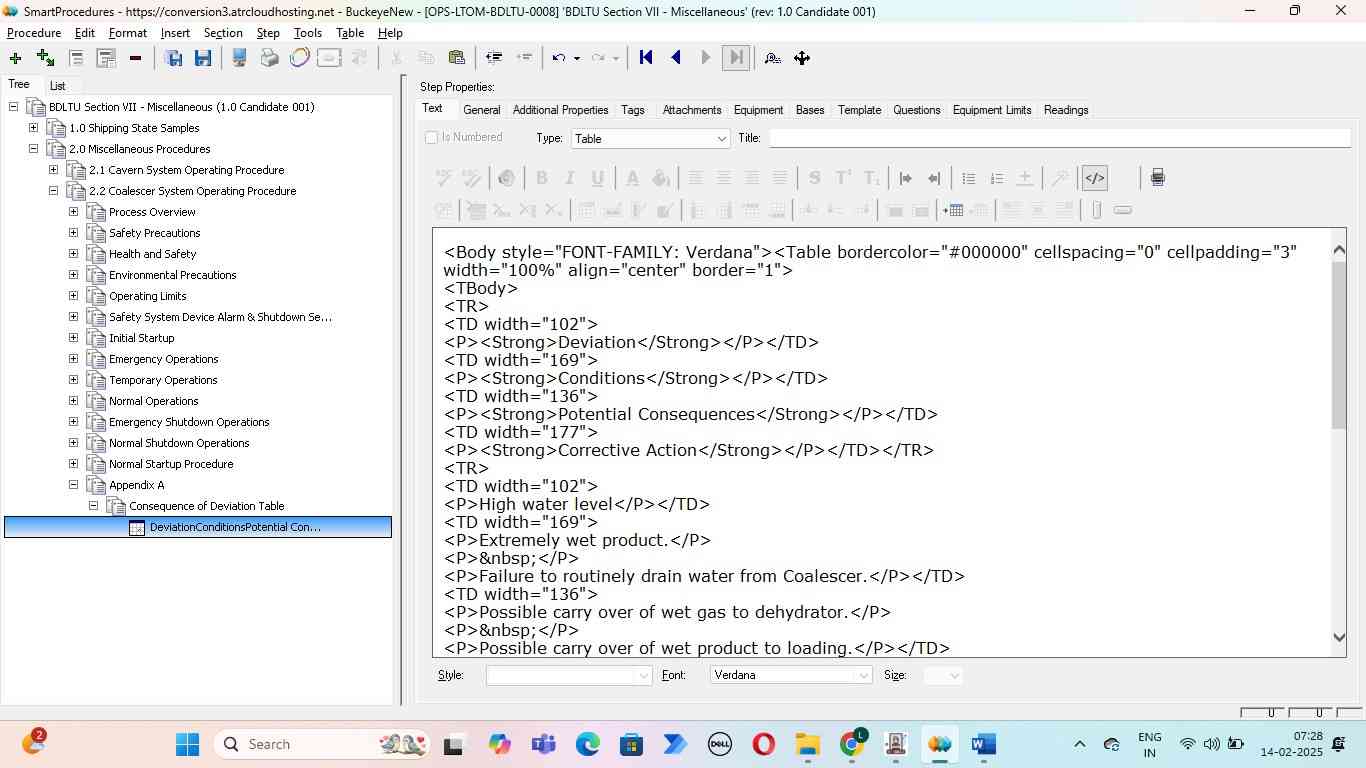The width and height of the screenshot is (1366, 768).
Task: Click the undo arrow icon
Action: 559,58
